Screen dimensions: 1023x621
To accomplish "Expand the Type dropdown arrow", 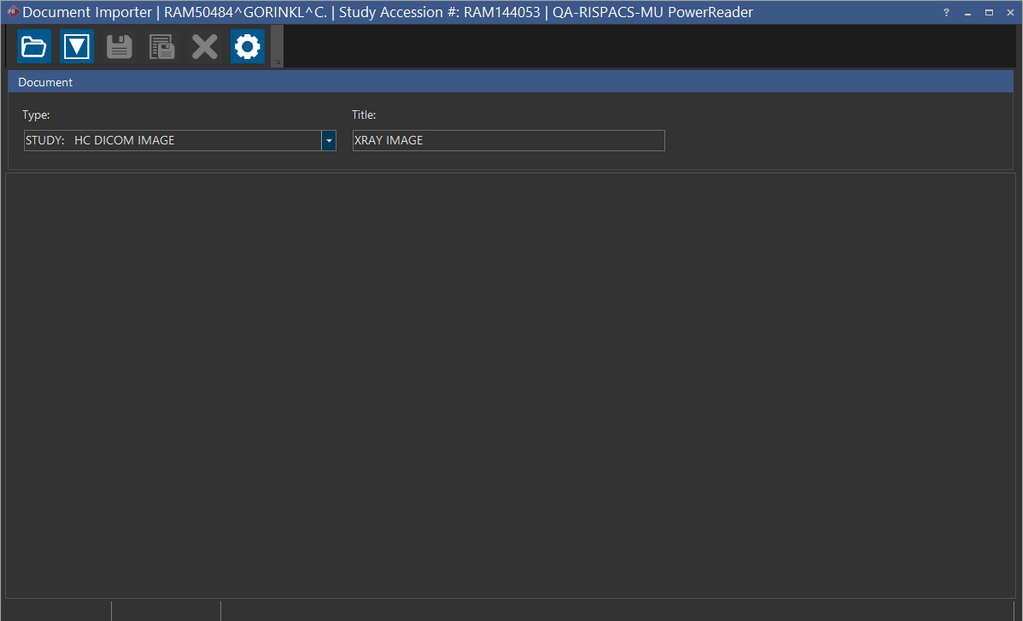I will pos(328,141).
